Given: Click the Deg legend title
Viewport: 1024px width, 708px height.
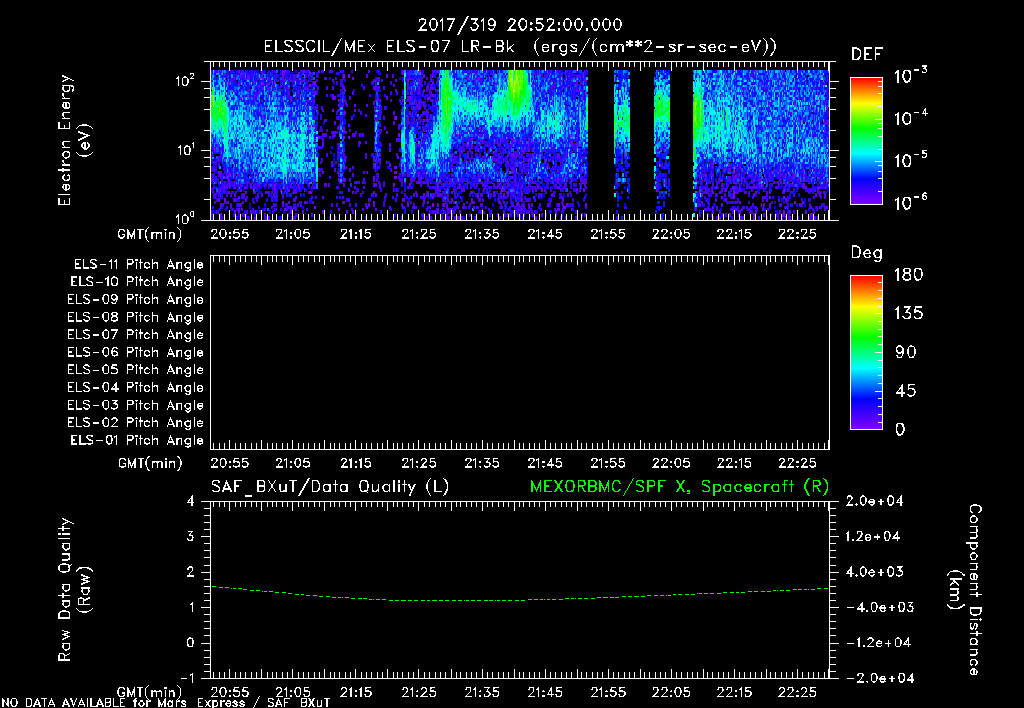Looking at the screenshot, I should click(x=867, y=253).
